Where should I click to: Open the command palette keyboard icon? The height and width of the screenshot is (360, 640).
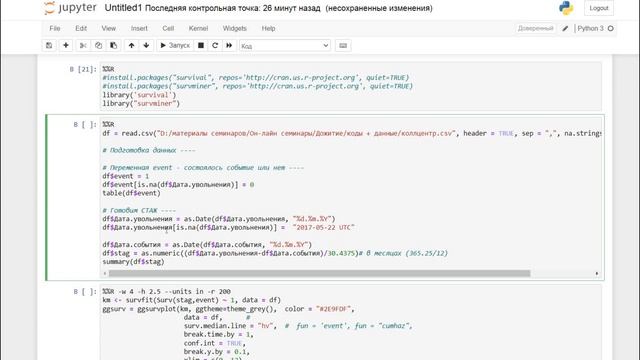[343, 45]
